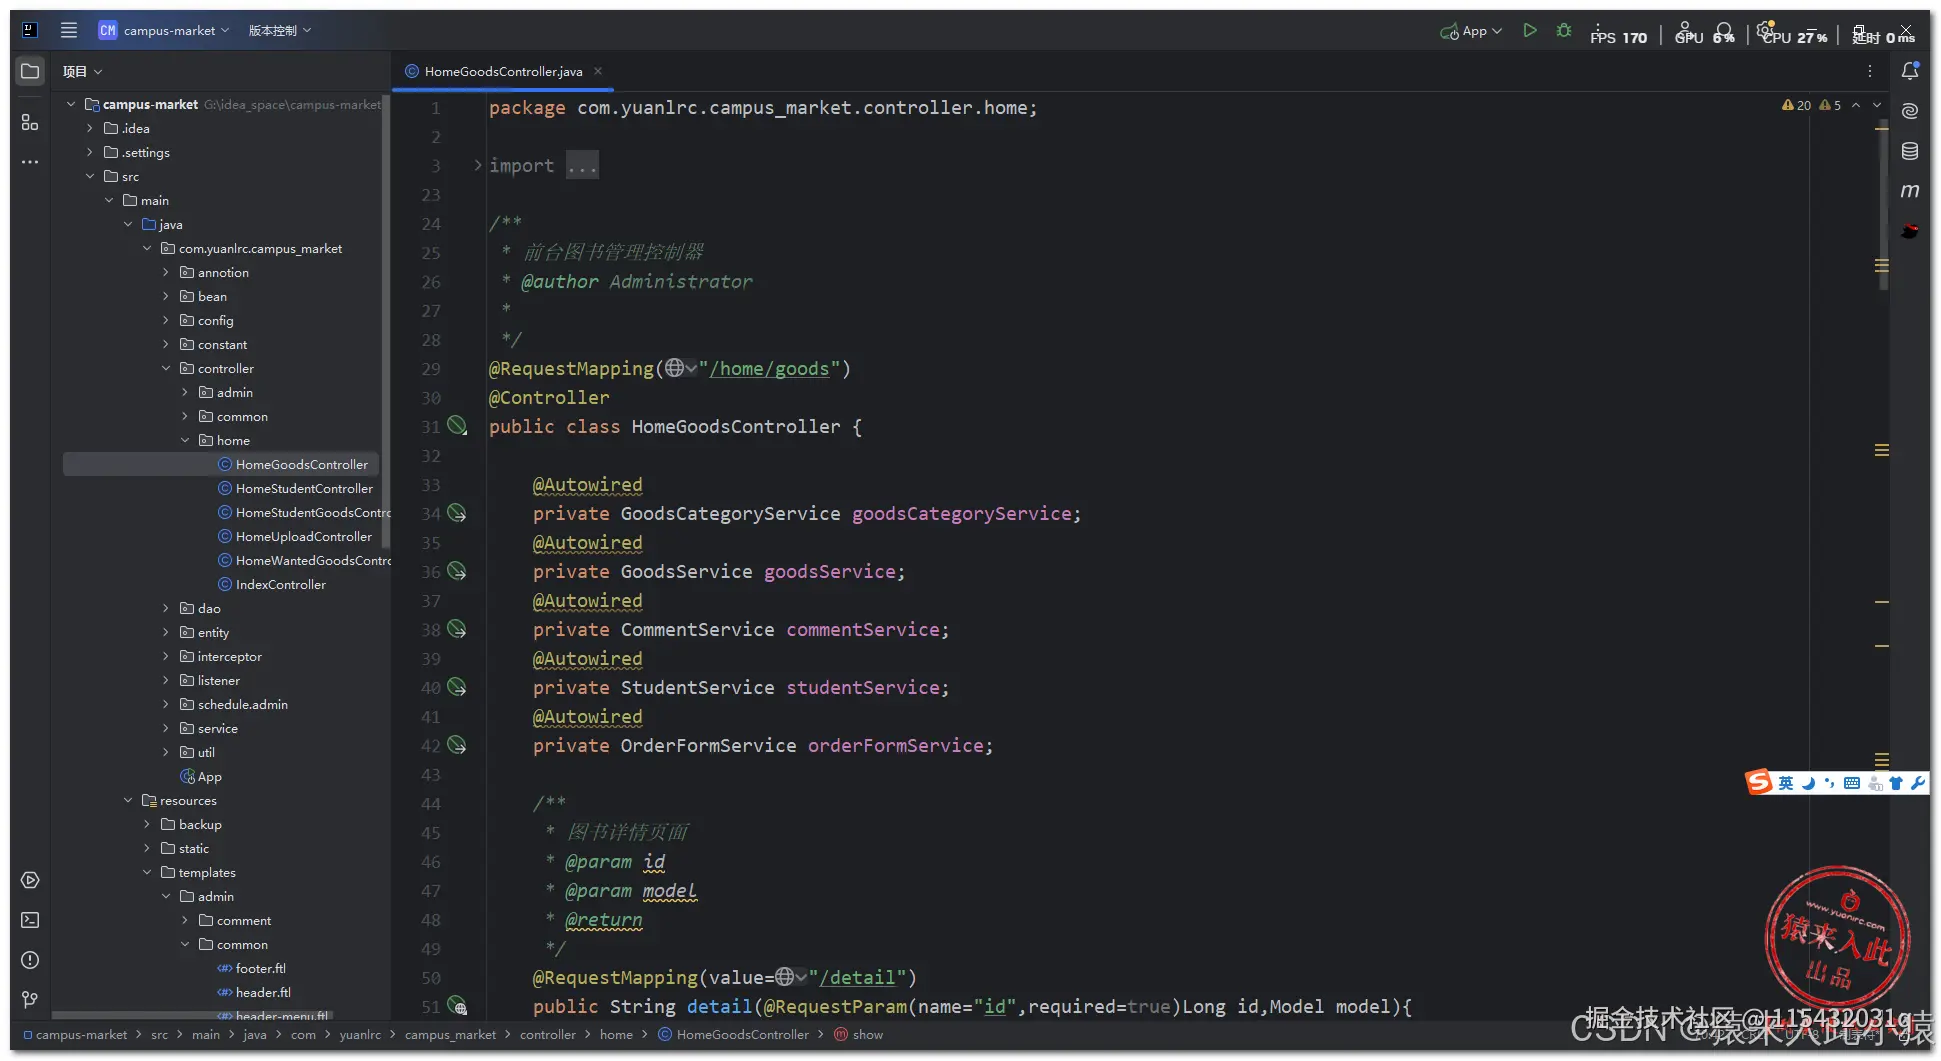Select HomeStudentController in project tree
1941x1061 pixels.
[x=304, y=488]
